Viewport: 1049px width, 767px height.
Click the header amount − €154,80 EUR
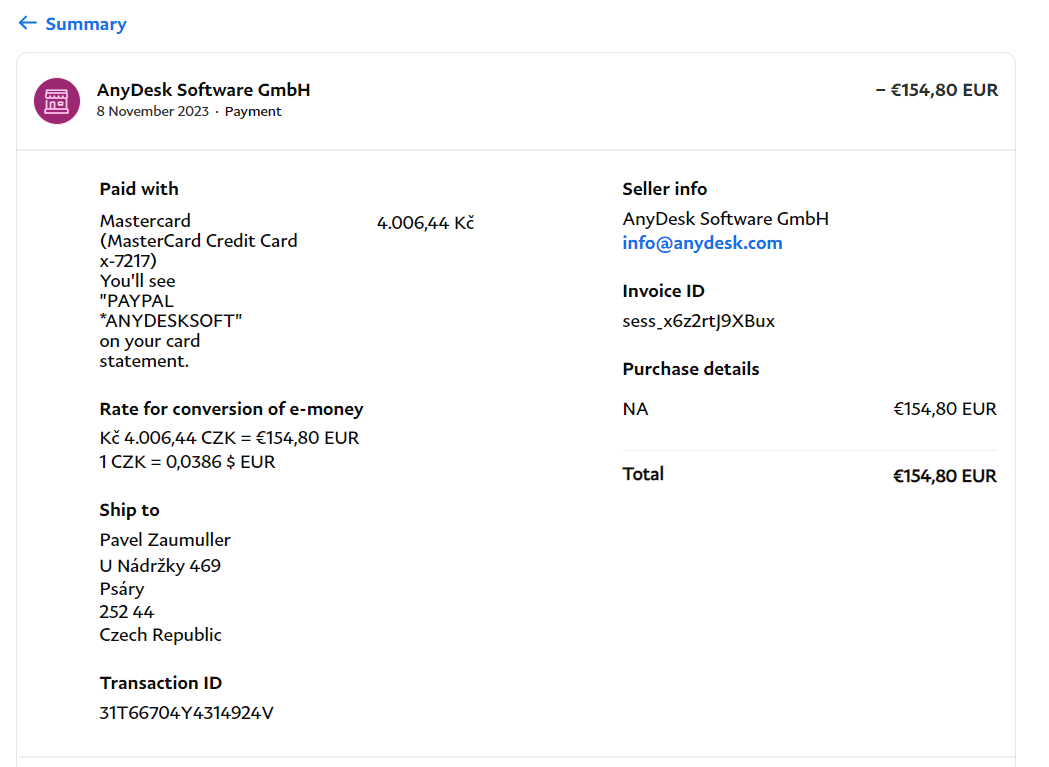pyautogui.click(x=936, y=90)
